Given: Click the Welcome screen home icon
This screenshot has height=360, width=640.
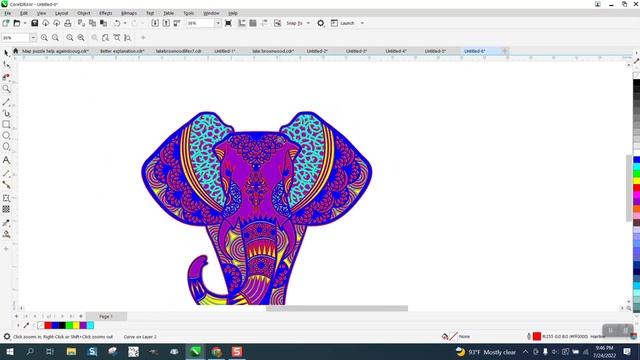Looking at the screenshot, I should click(x=16, y=51).
